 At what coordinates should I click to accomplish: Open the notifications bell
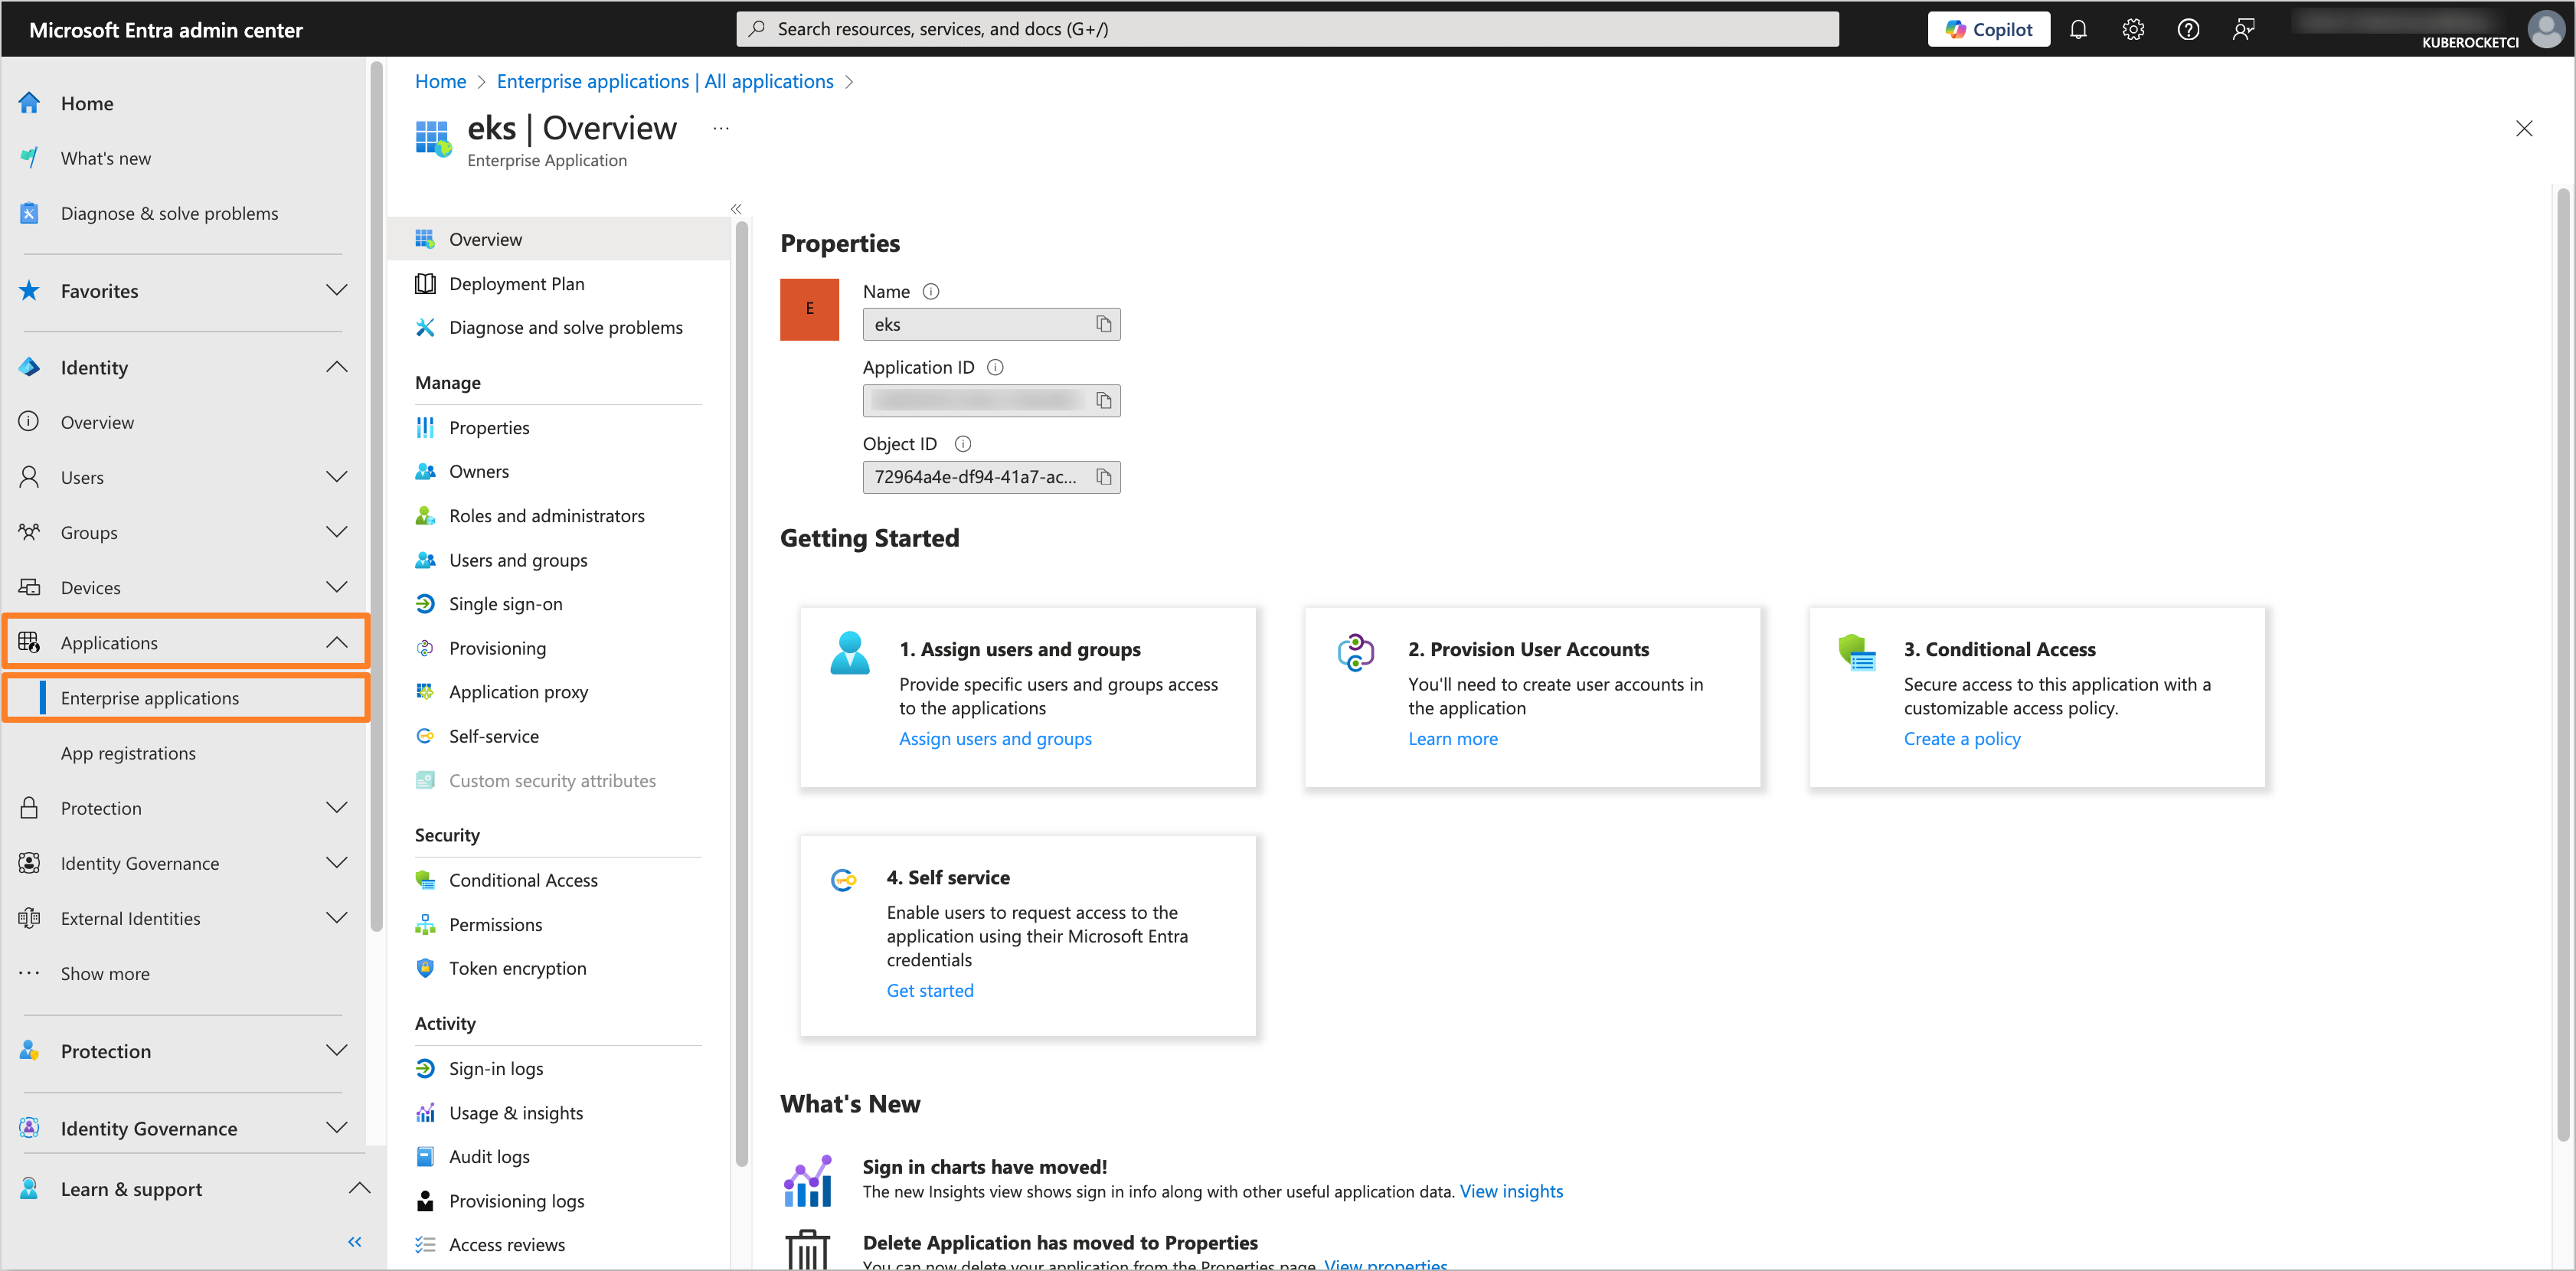(x=2079, y=28)
